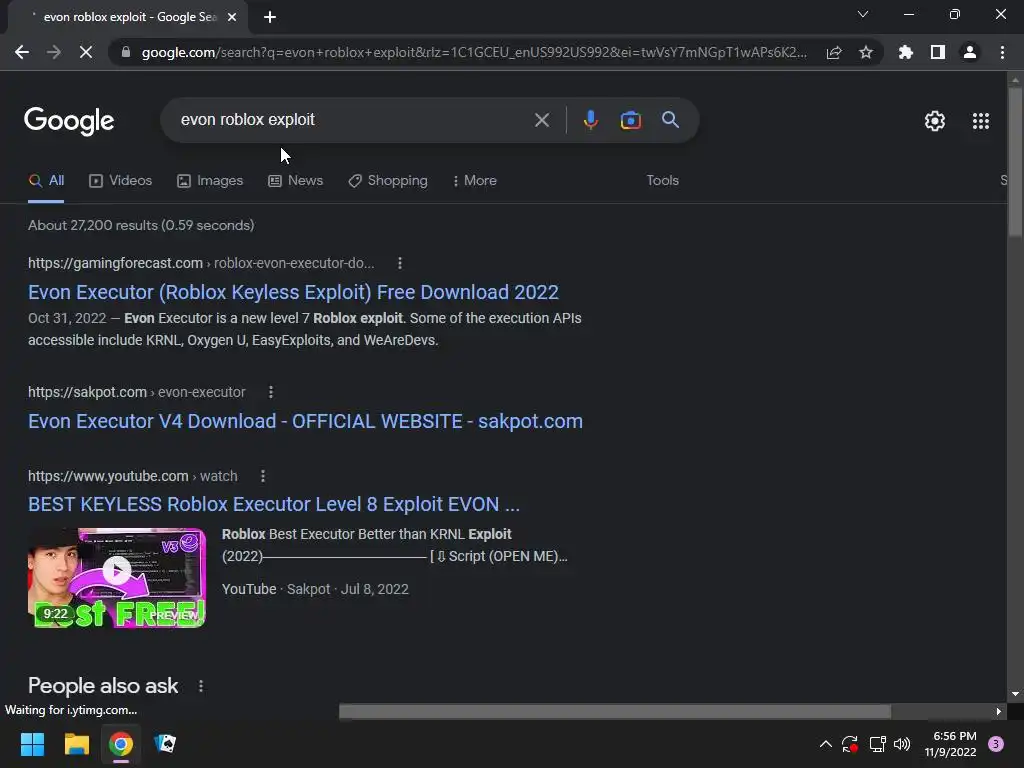
Task: Start a voice search with microphone
Action: click(x=591, y=120)
